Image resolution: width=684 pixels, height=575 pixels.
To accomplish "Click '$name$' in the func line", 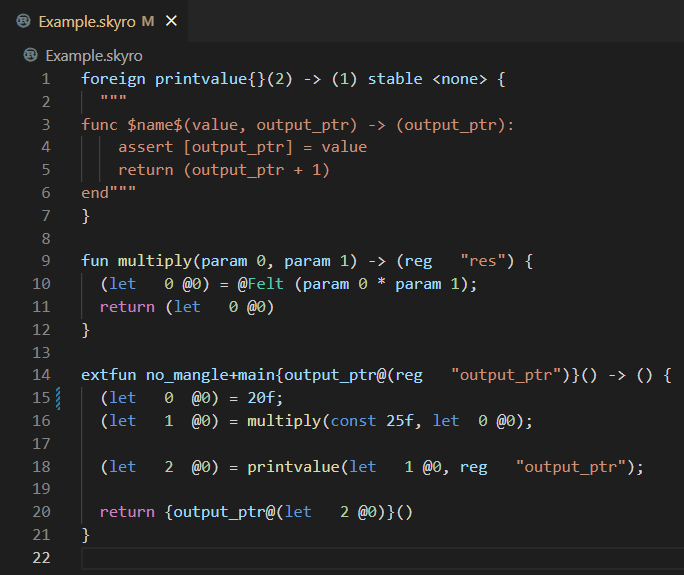I will [155, 125].
